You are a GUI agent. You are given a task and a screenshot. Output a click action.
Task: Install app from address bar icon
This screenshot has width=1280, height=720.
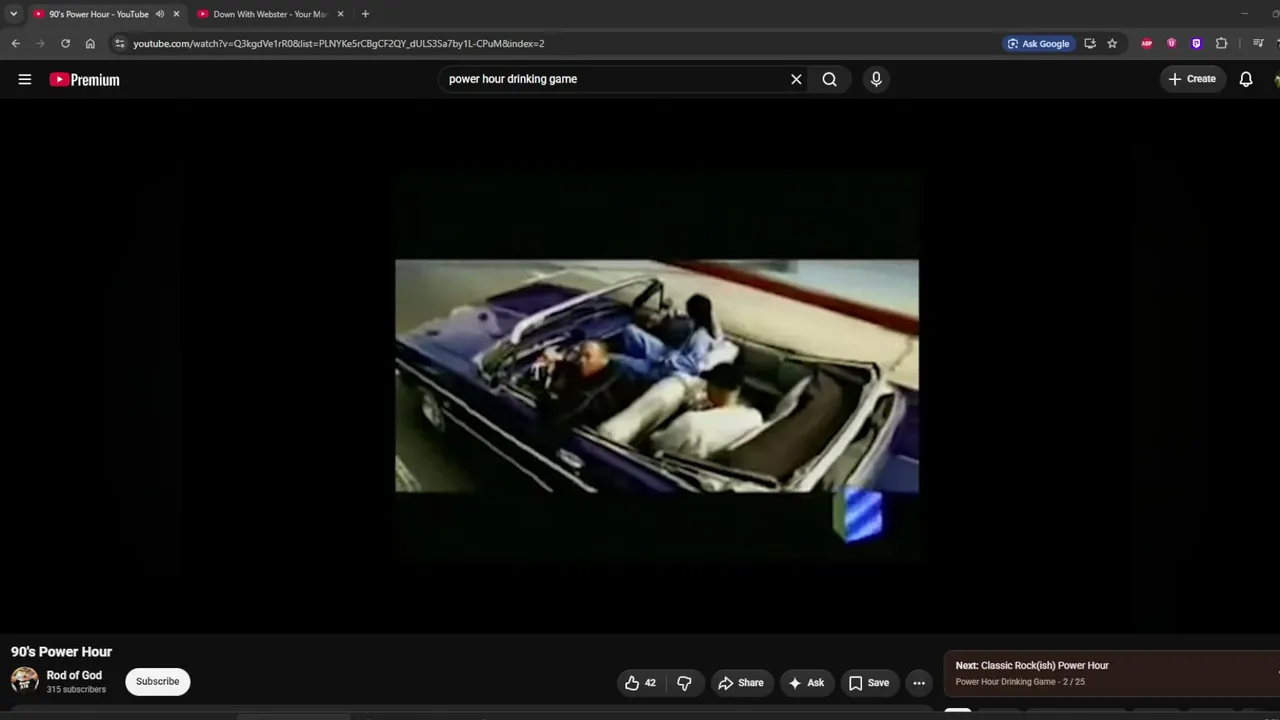tap(1090, 44)
